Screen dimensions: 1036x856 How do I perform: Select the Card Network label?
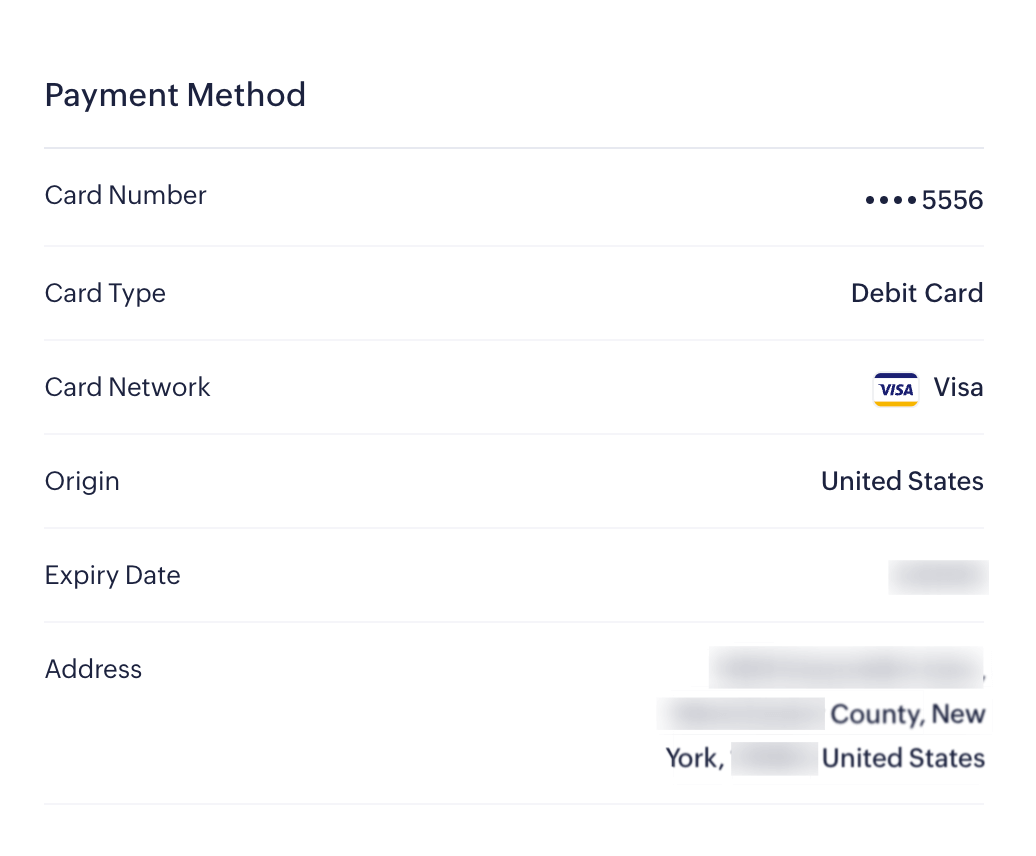127,387
